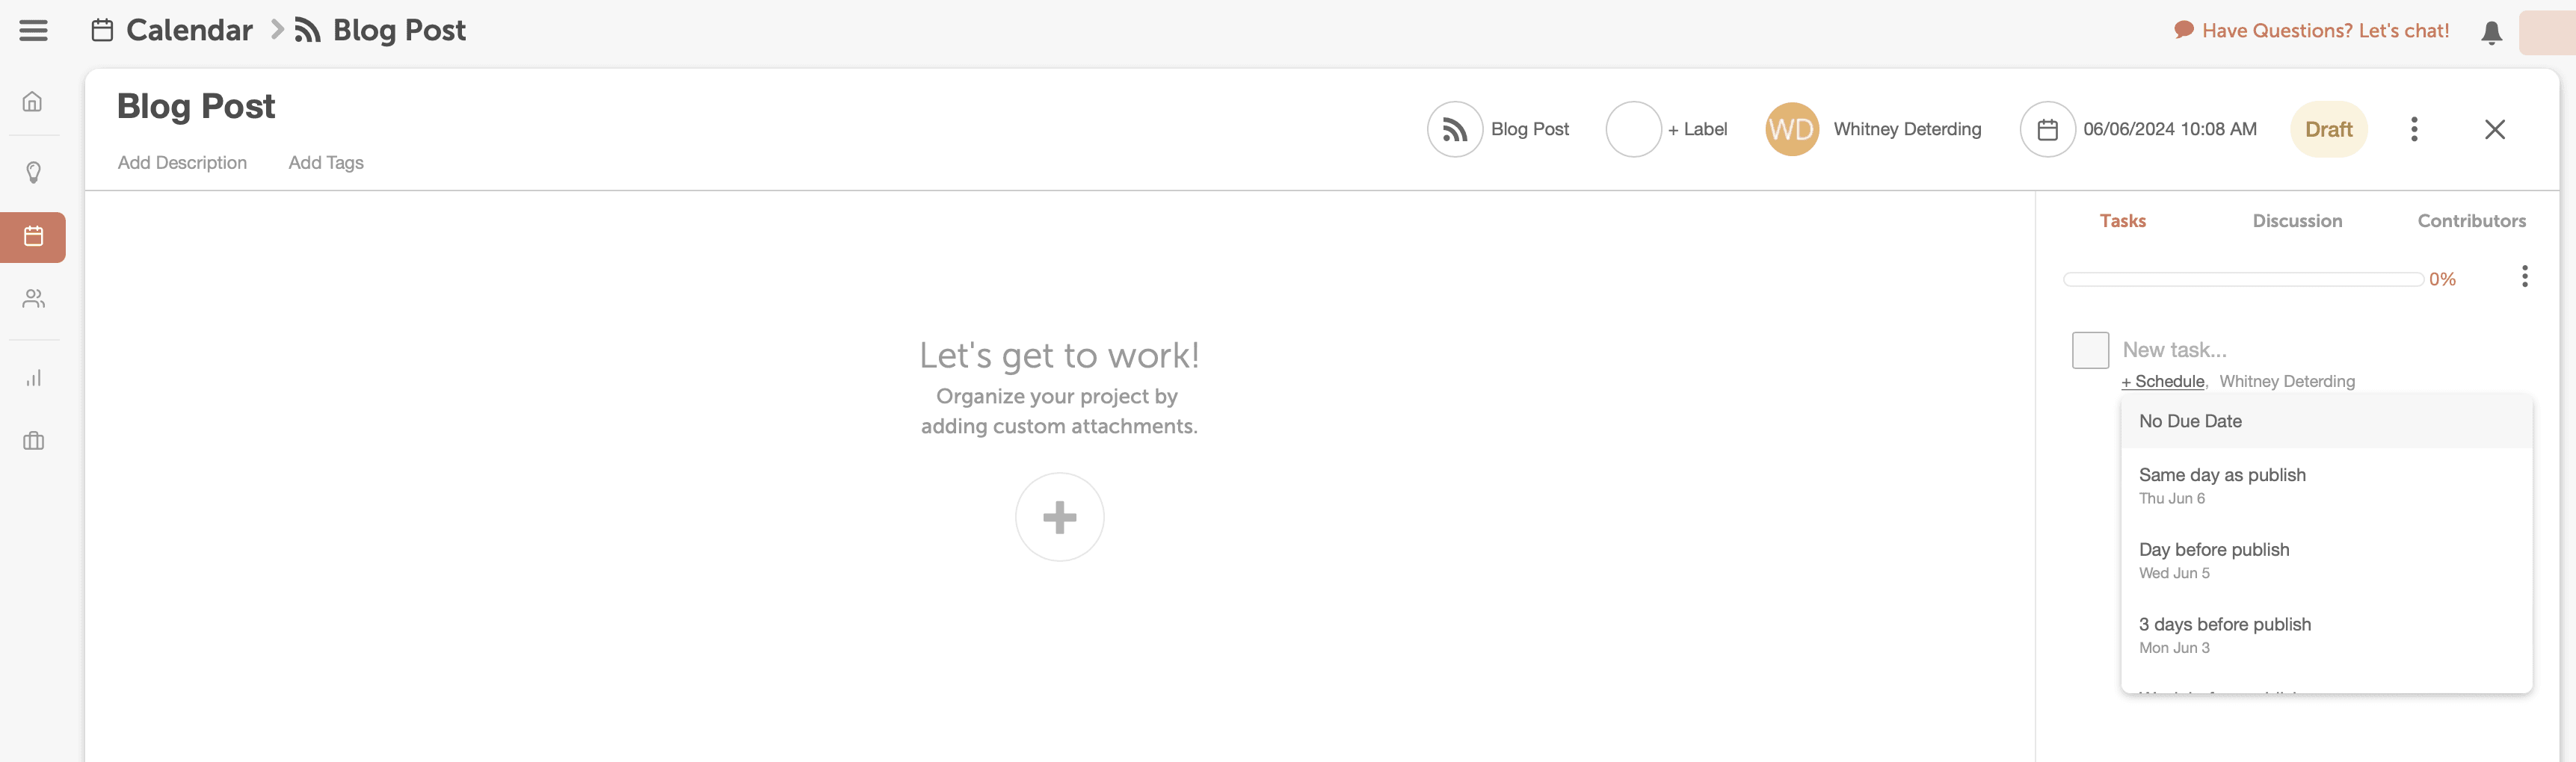Switch to the Tasks tab
The image size is (2576, 762).
click(2122, 221)
